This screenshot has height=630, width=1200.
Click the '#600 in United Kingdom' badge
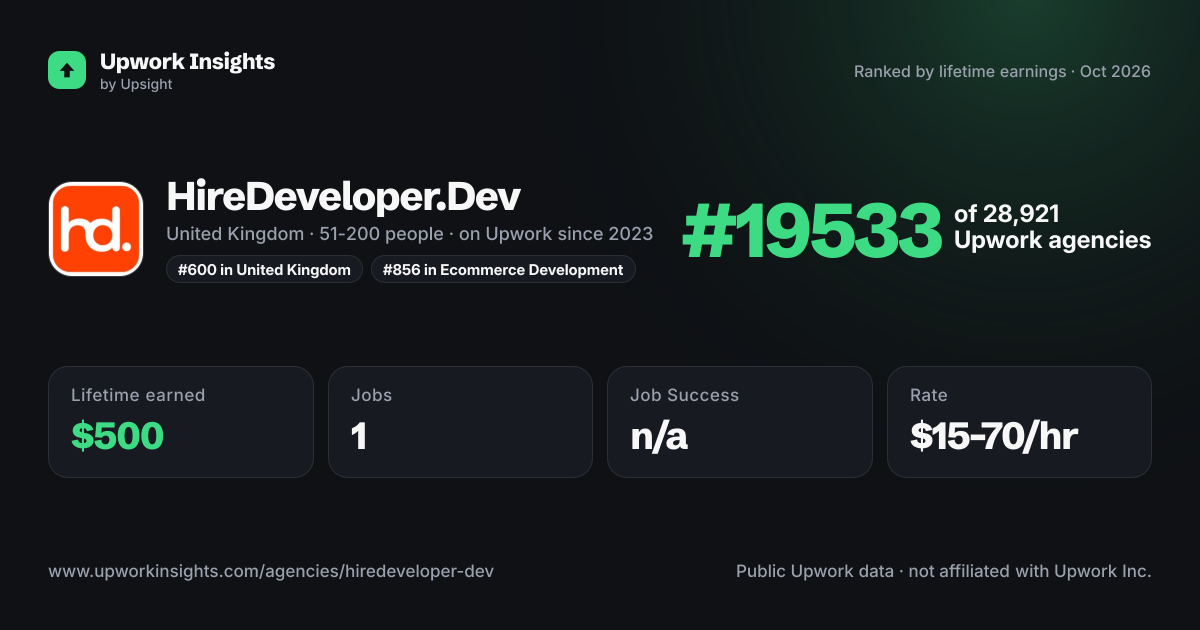click(x=264, y=269)
